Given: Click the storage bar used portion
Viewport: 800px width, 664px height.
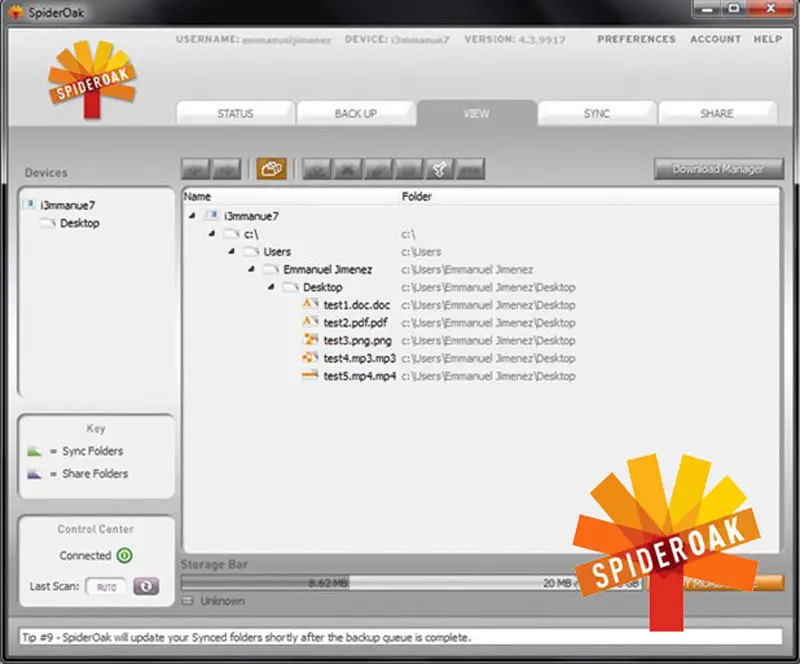Looking at the screenshot, I should pyautogui.click(x=265, y=583).
